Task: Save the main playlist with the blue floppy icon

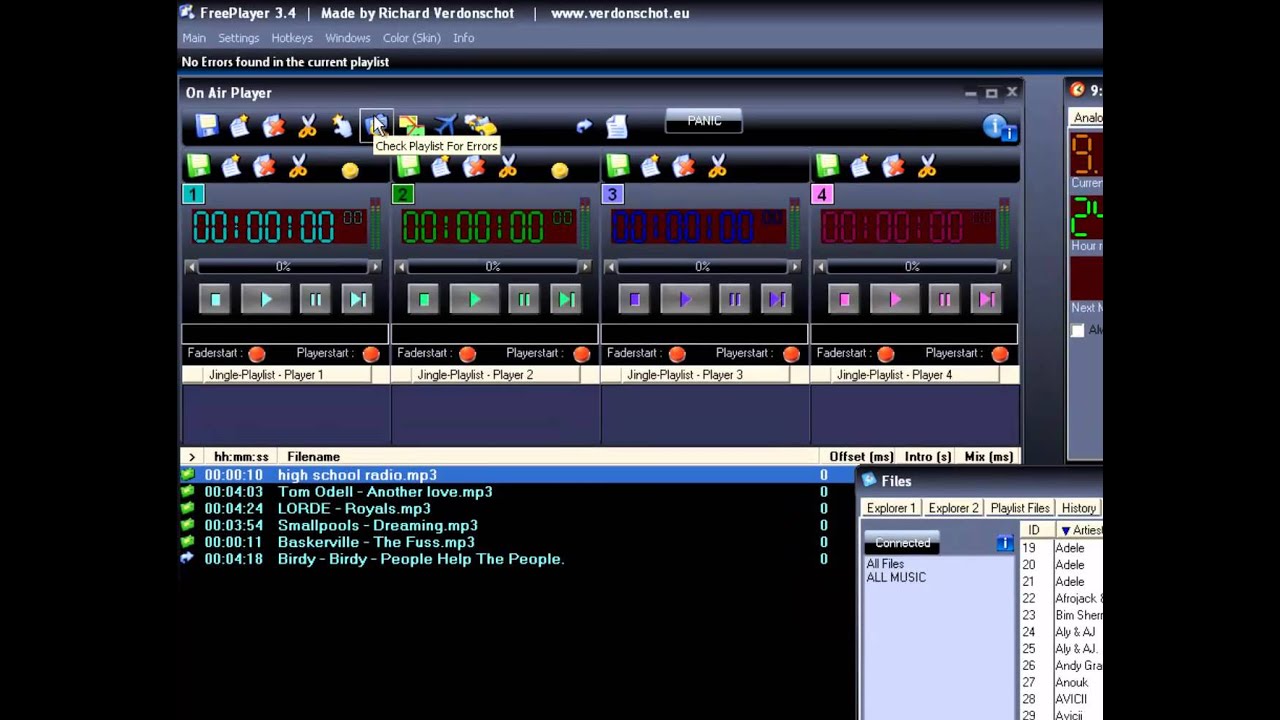Action: click(x=207, y=126)
